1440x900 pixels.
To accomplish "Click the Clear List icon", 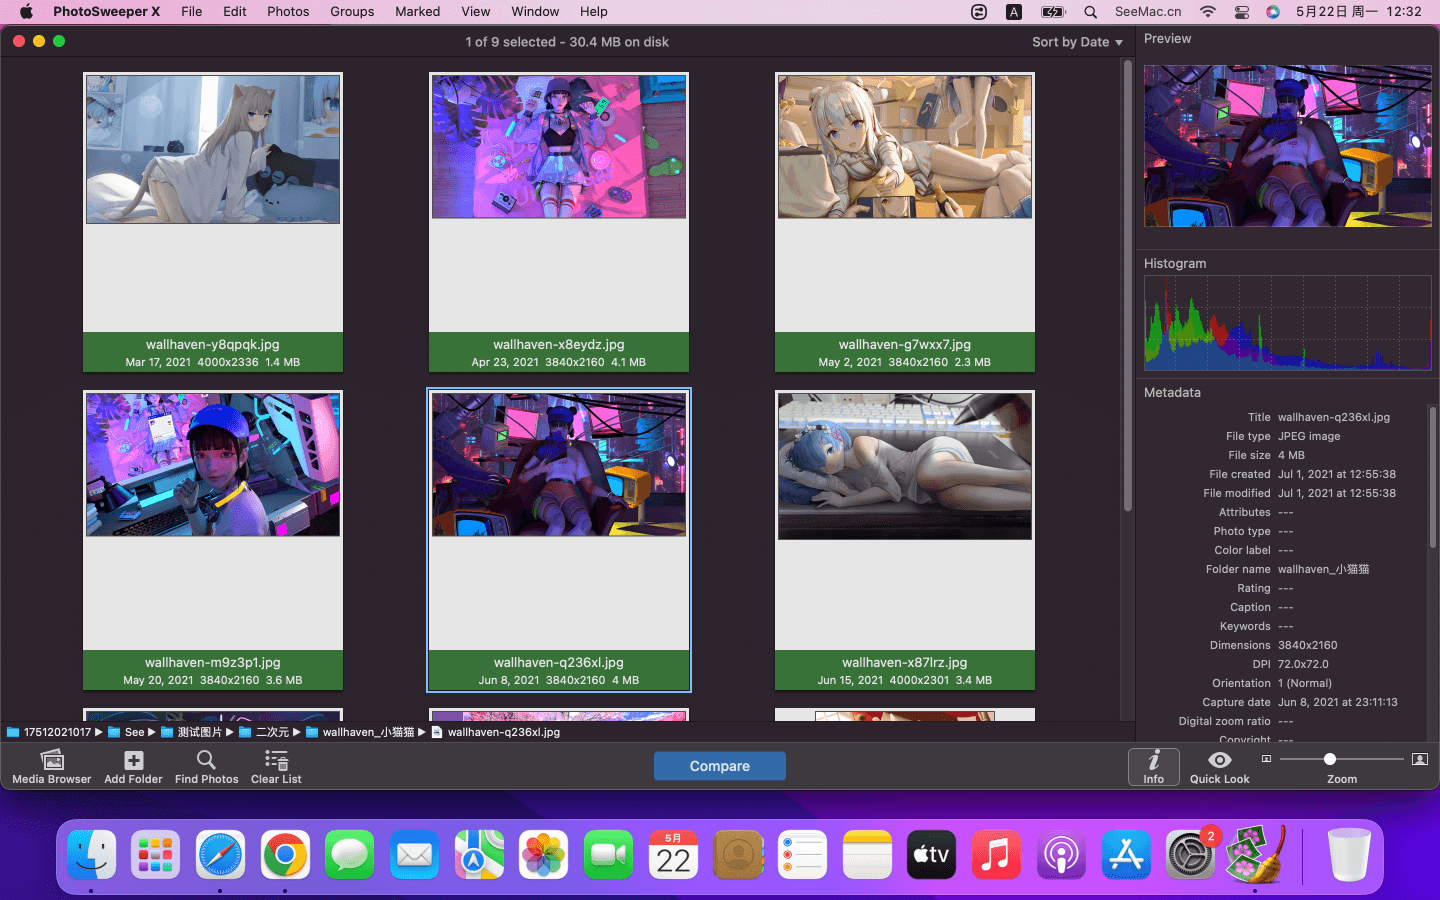I will 276,760.
